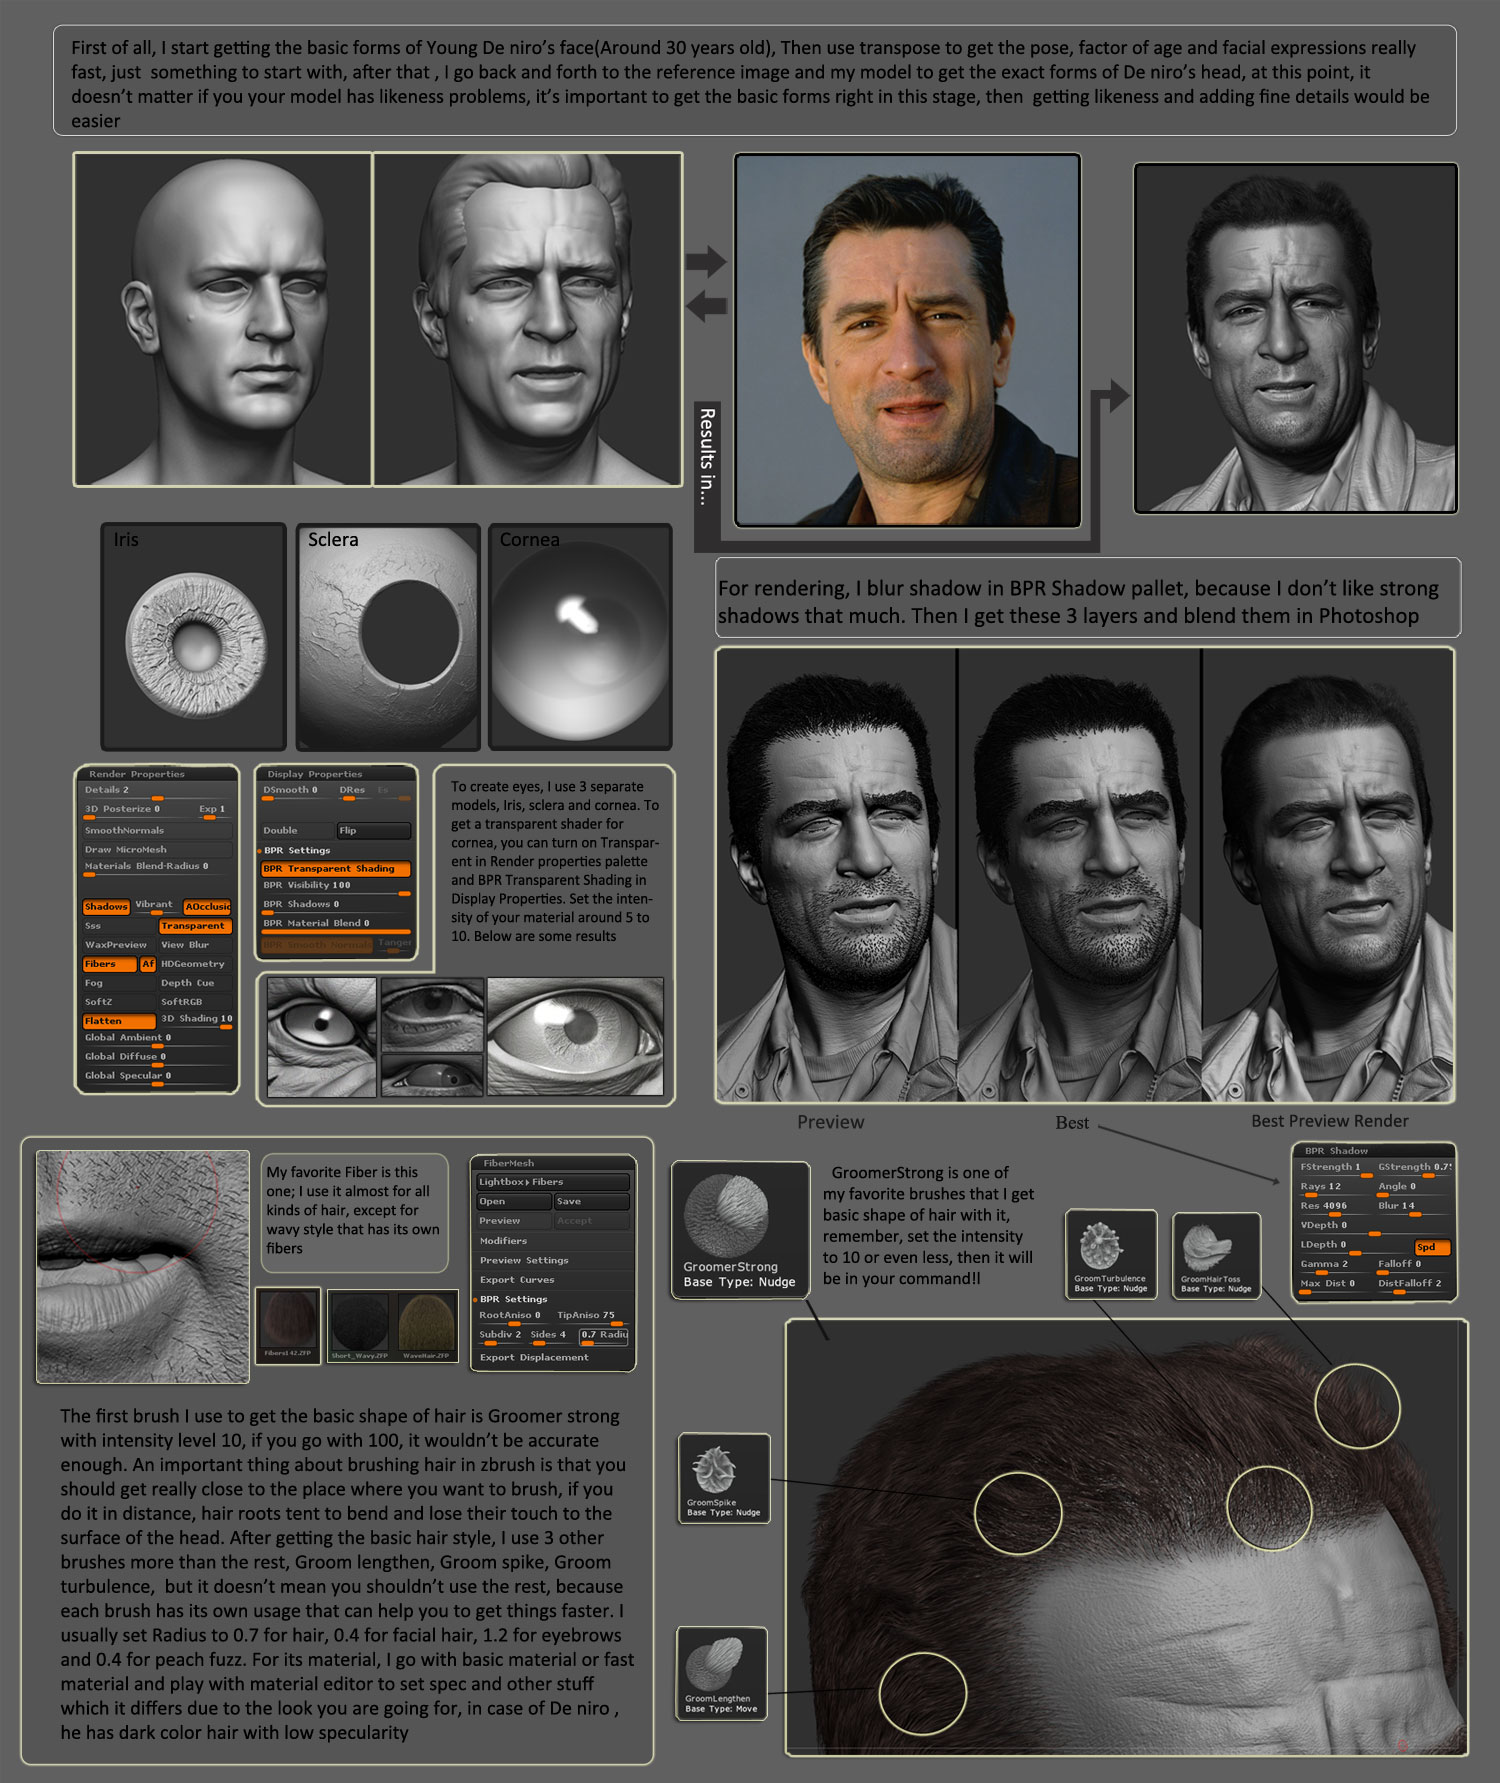Choose the Short_Wavy.ZFP fiber preset
Viewport: 1500px width, 1783px height.
tap(359, 1322)
